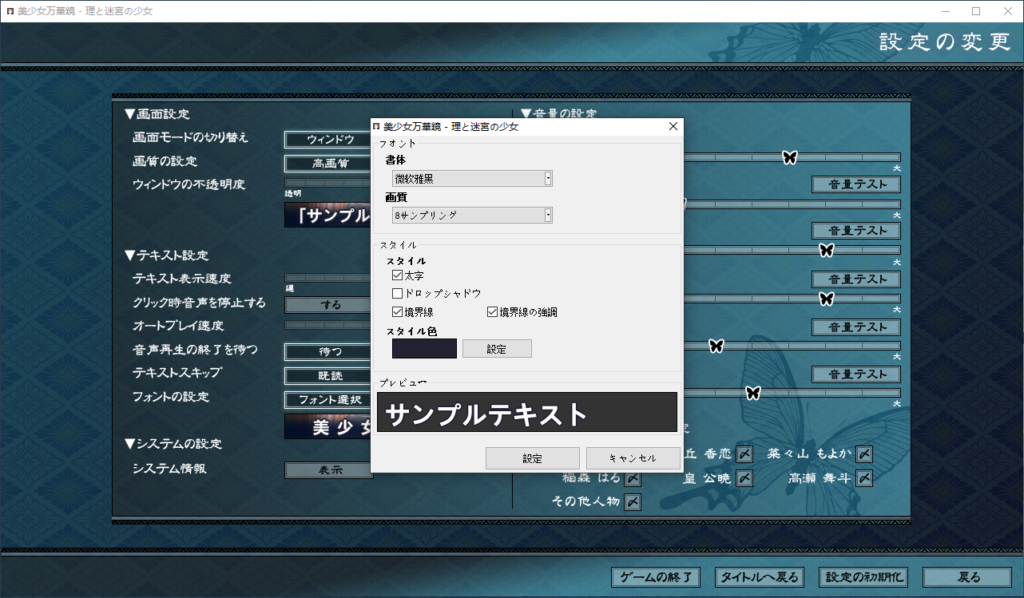Uncheck the 境界線 outline checkbox

tap(397, 312)
